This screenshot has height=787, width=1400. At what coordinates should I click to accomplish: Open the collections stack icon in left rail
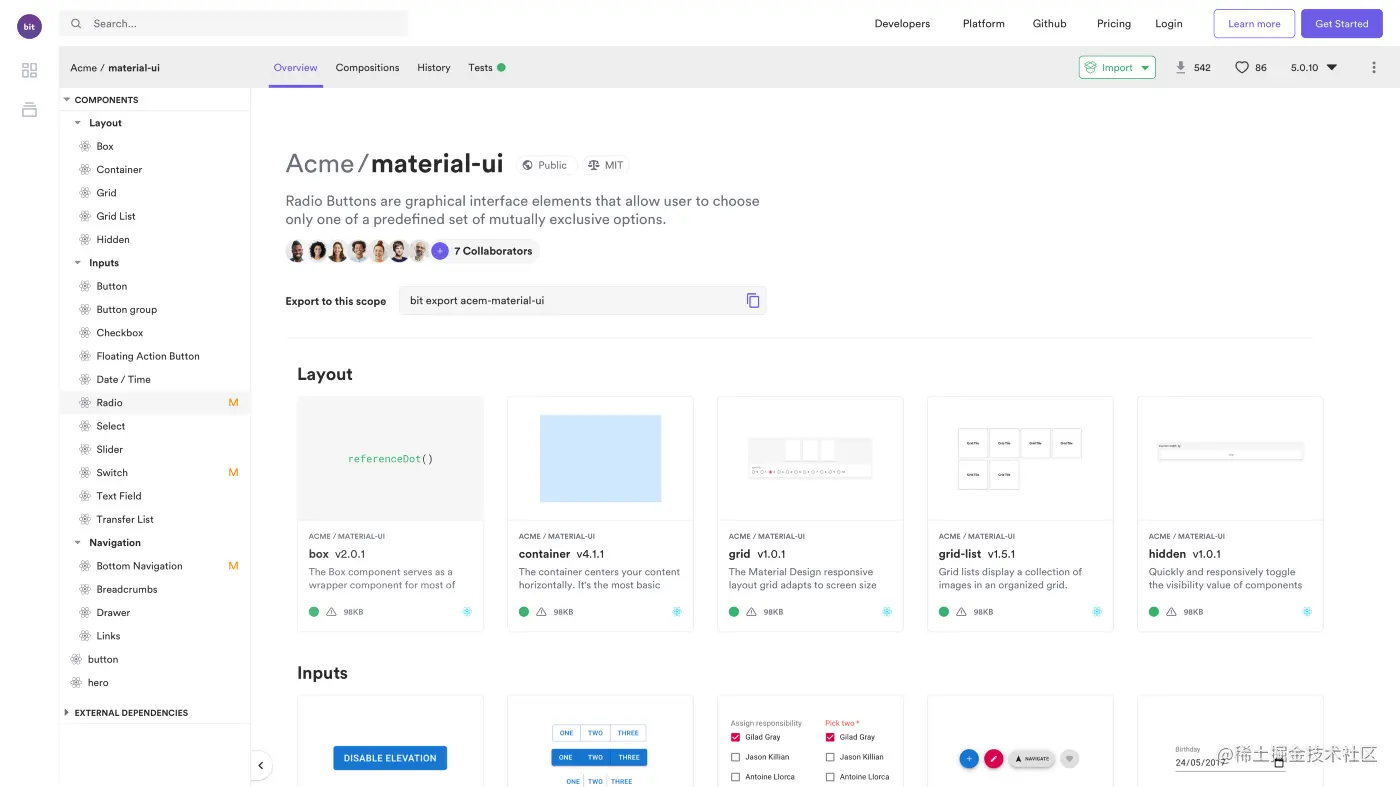point(29,109)
